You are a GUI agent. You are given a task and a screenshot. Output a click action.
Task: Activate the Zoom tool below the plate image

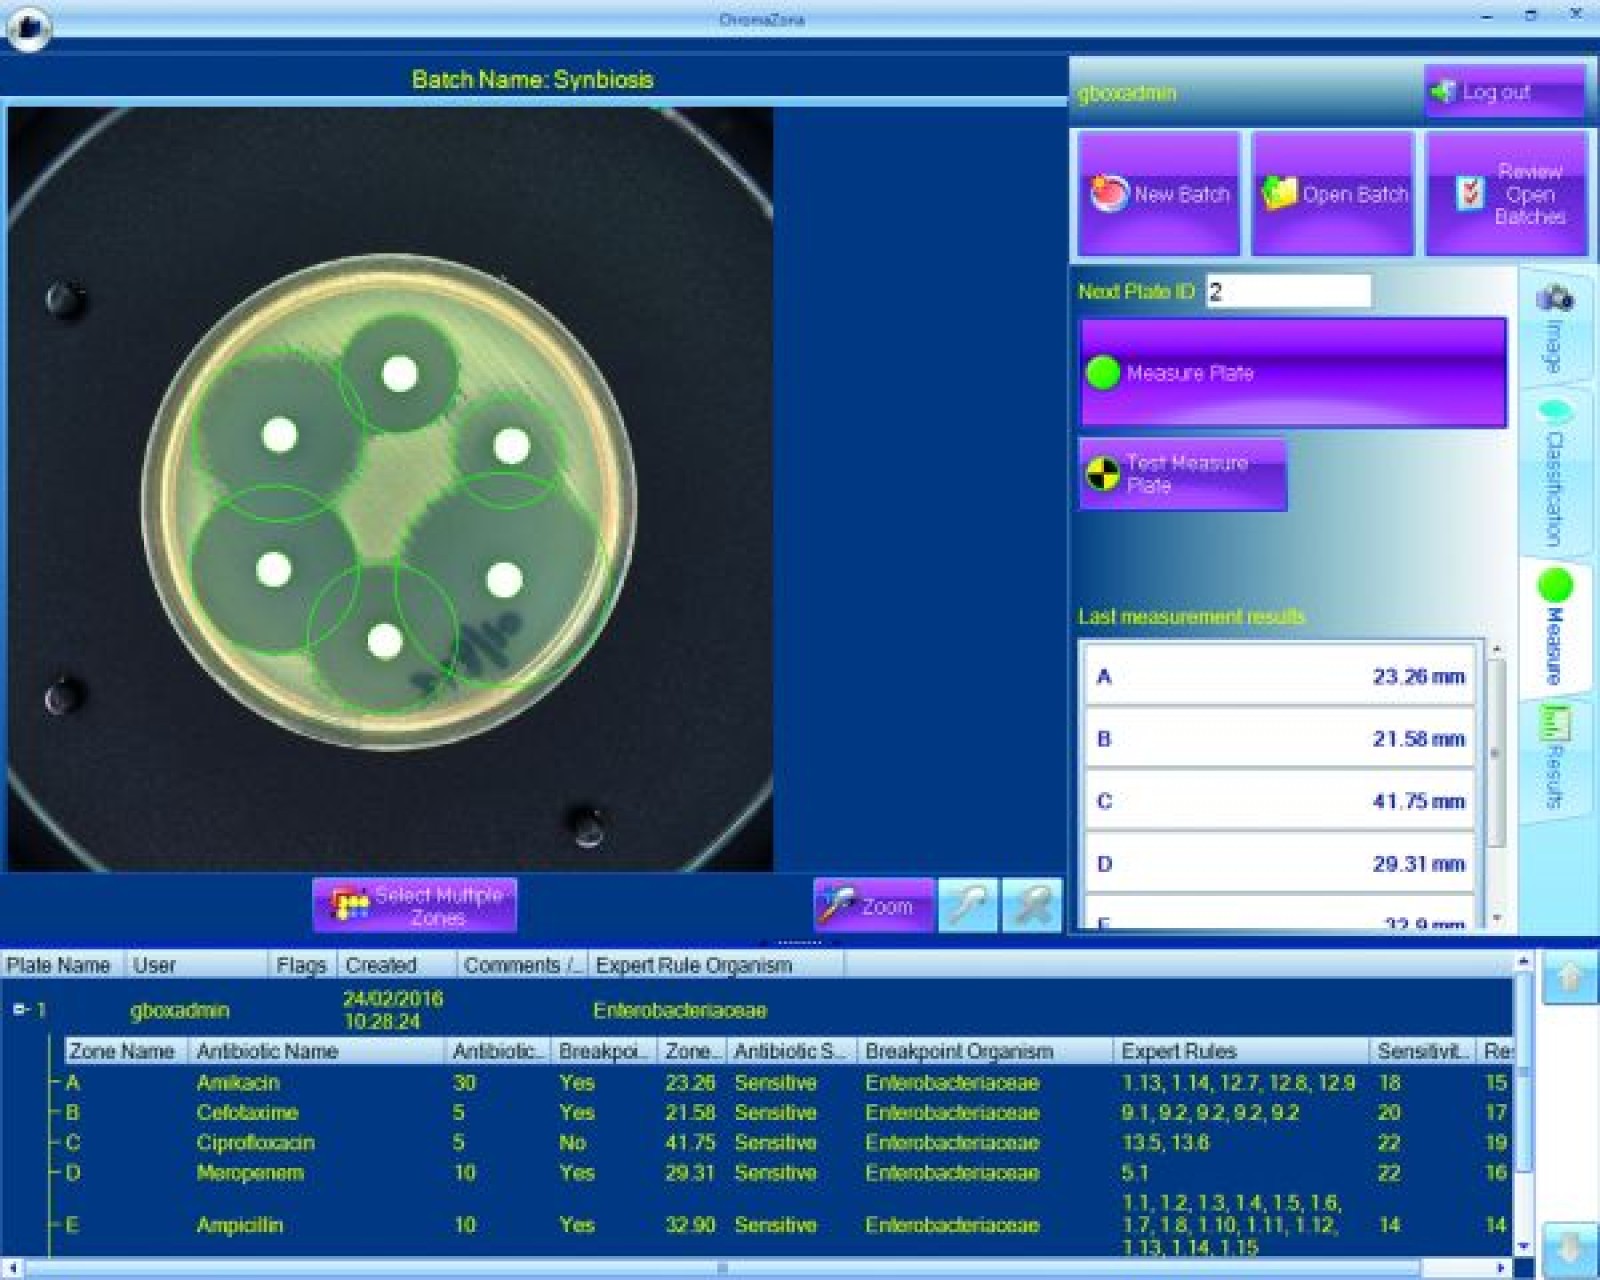point(873,906)
